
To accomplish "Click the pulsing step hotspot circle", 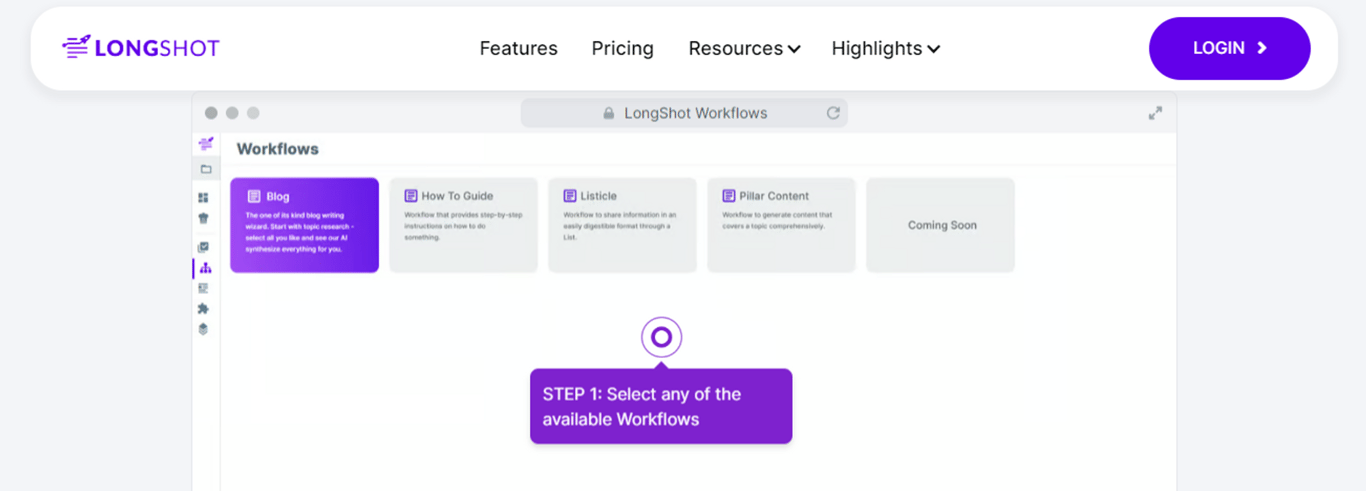I will coord(661,337).
